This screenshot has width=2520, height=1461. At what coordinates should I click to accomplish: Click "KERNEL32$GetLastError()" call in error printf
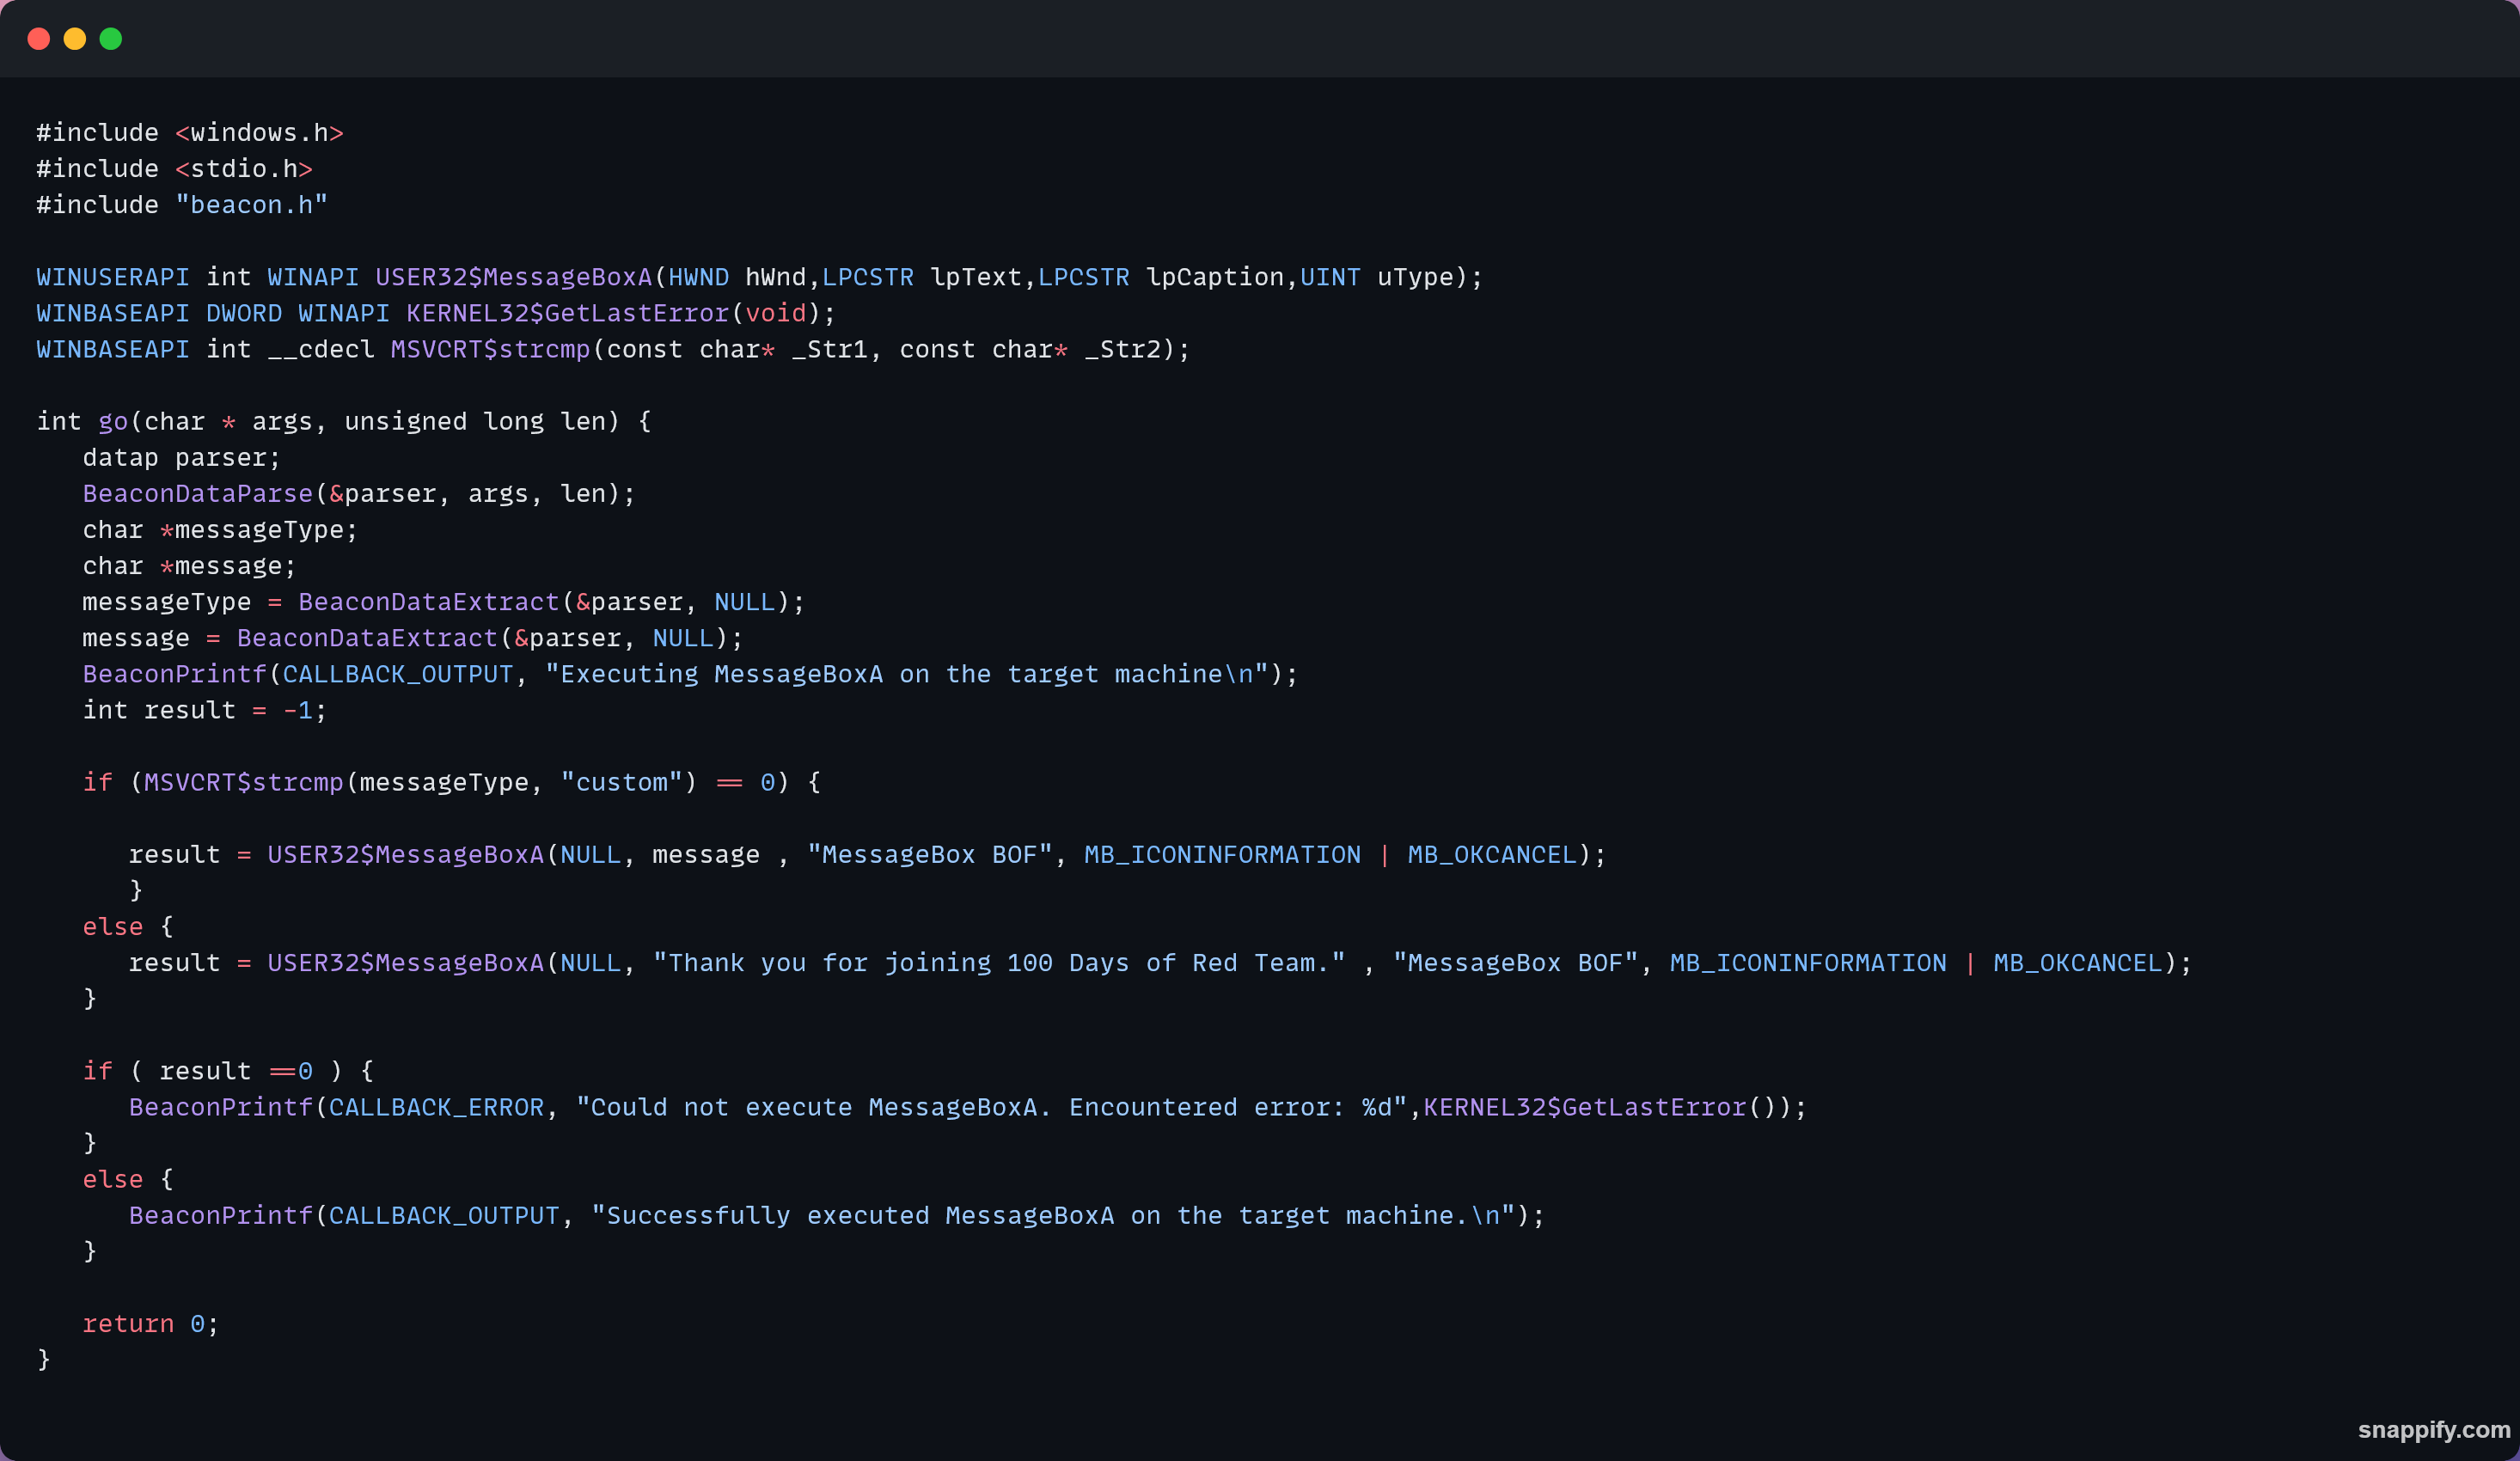pyautogui.click(x=1600, y=1107)
